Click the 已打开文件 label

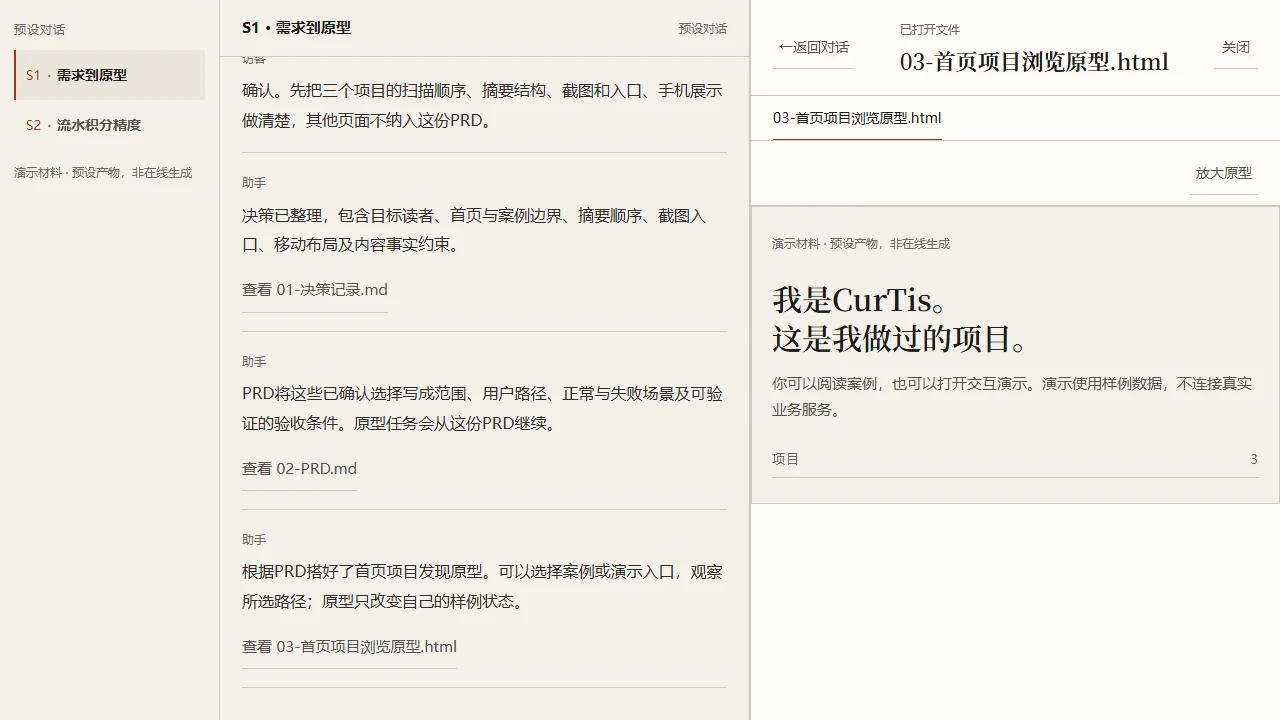pos(929,30)
